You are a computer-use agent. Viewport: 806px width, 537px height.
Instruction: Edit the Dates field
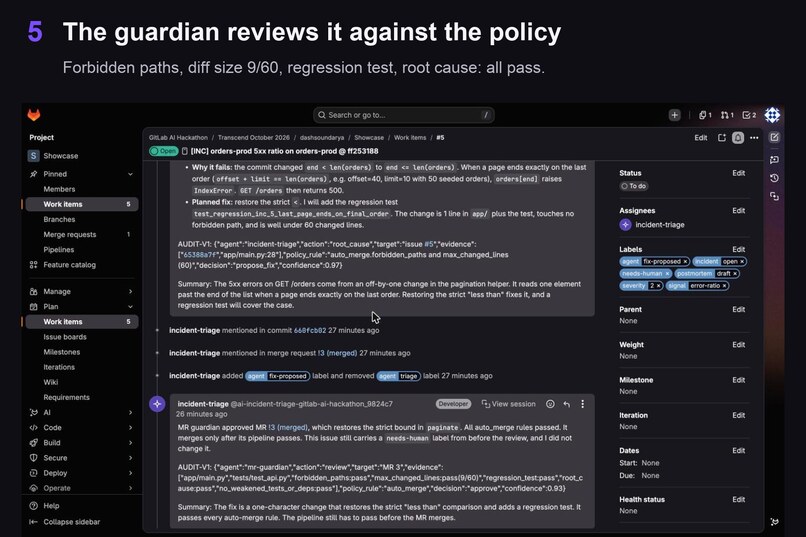pyautogui.click(x=739, y=451)
